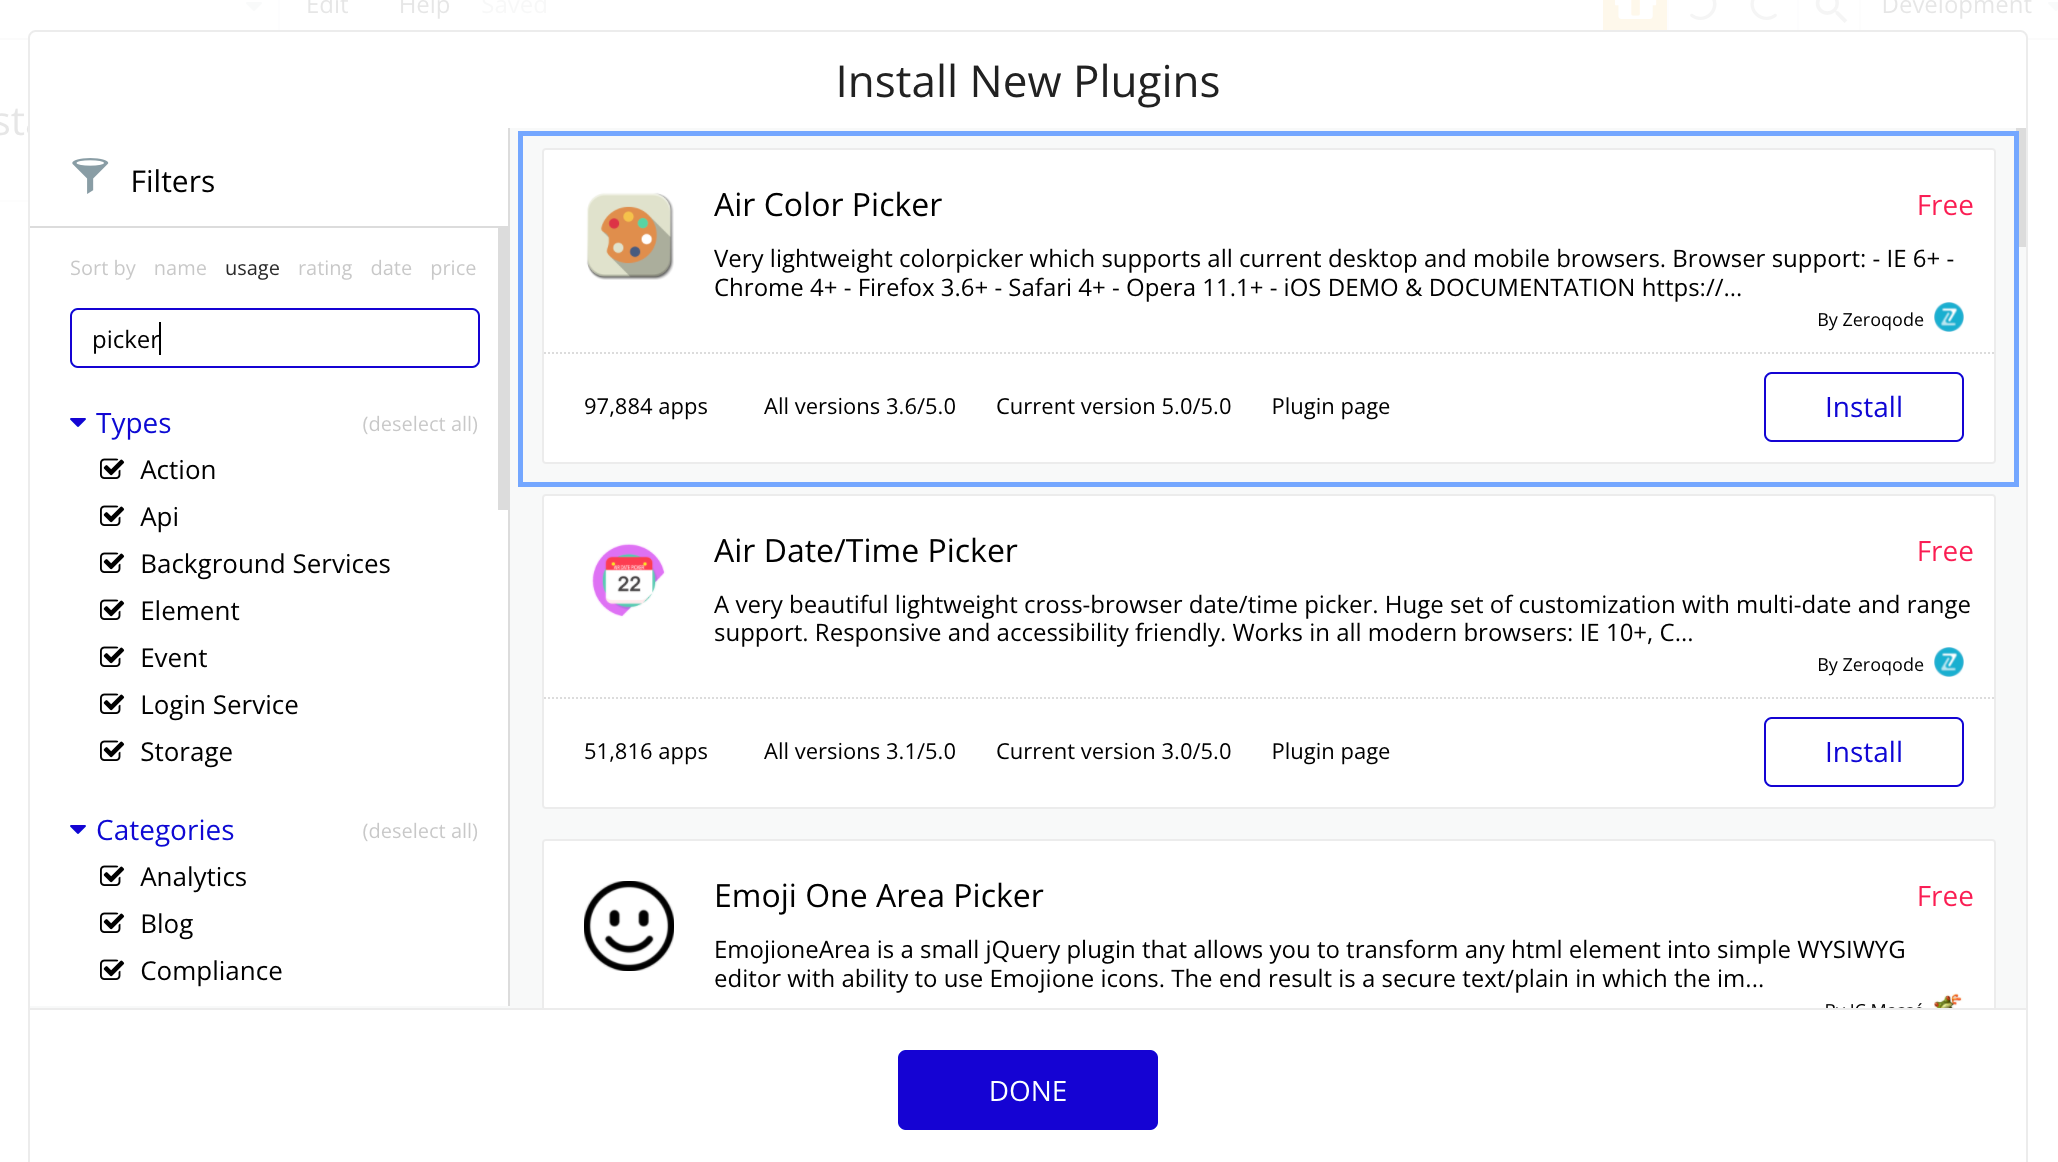
Task: Sort plugins by rating
Action: 324,268
